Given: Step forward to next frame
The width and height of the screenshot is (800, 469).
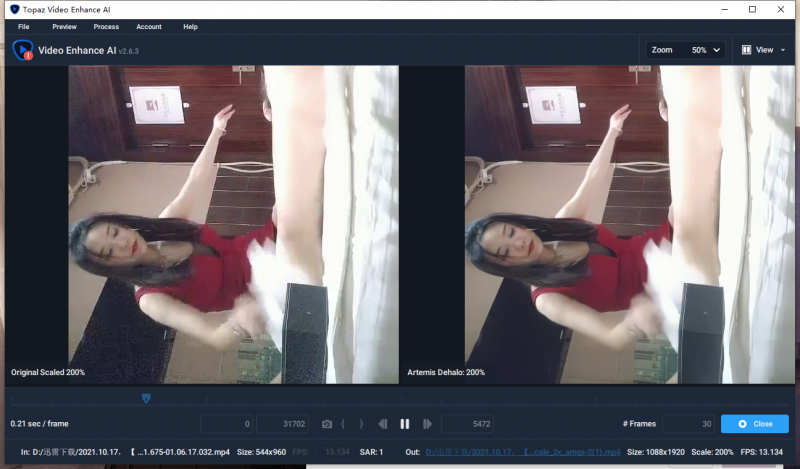Looking at the screenshot, I should (427, 424).
